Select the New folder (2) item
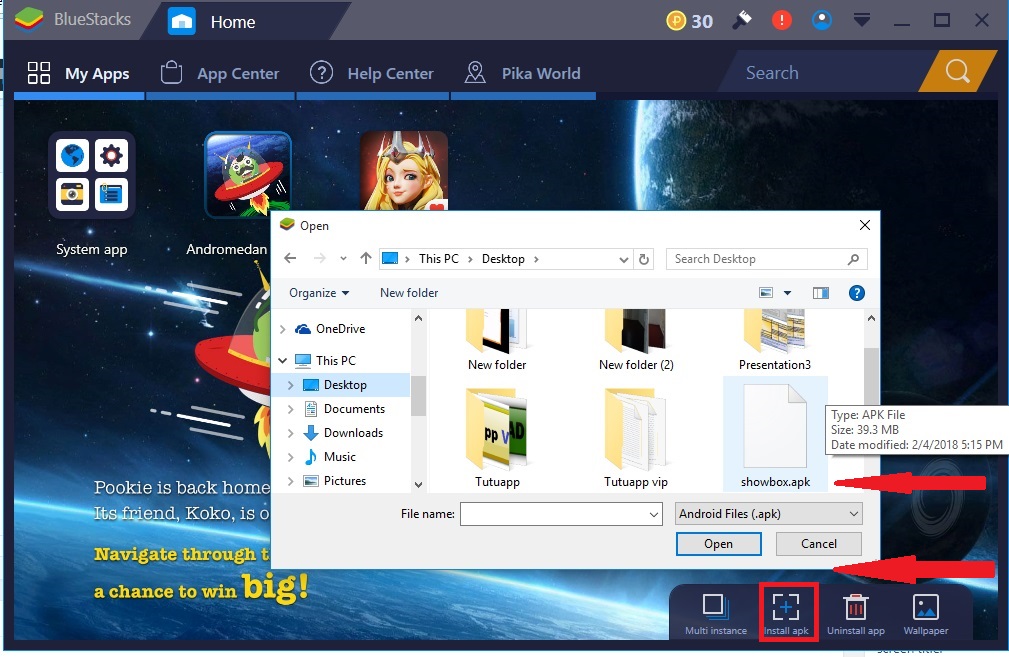The height and width of the screenshot is (657, 1009). pyautogui.click(x=636, y=340)
